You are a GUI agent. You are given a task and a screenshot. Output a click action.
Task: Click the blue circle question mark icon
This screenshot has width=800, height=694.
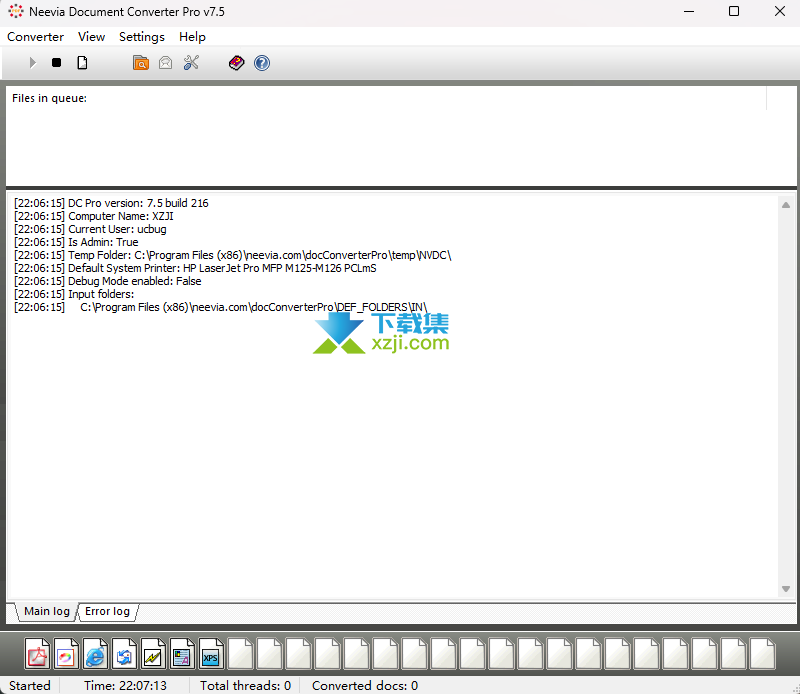pyautogui.click(x=262, y=63)
